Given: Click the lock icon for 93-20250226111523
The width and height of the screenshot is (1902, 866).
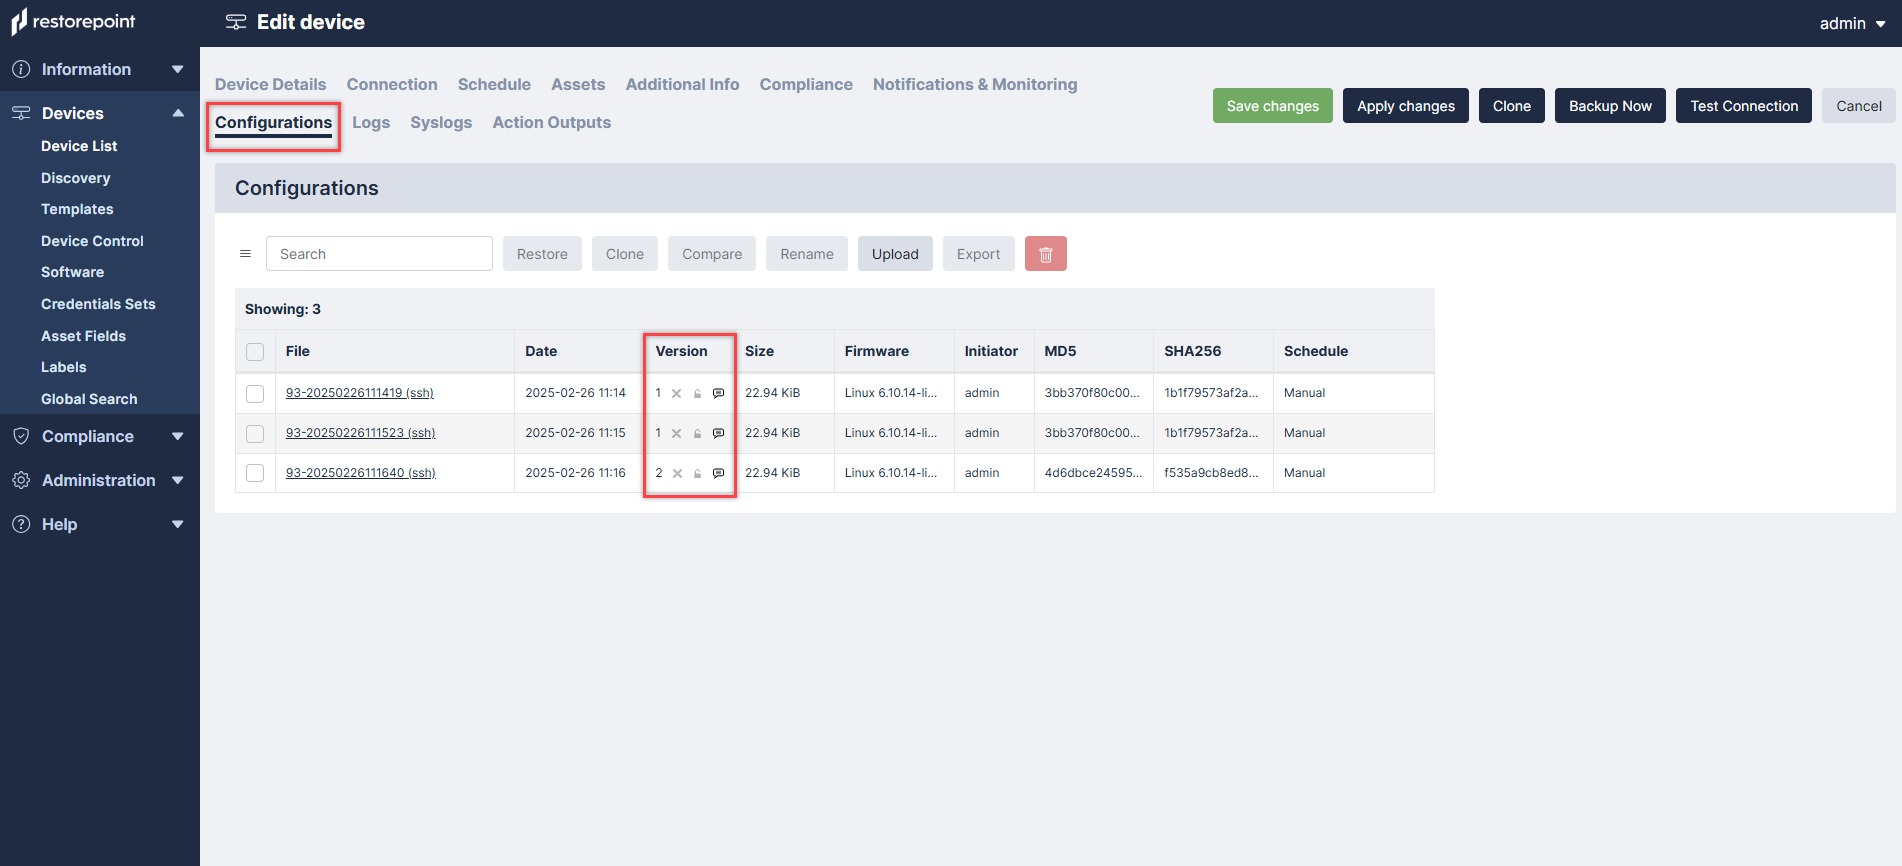Looking at the screenshot, I should tap(697, 434).
